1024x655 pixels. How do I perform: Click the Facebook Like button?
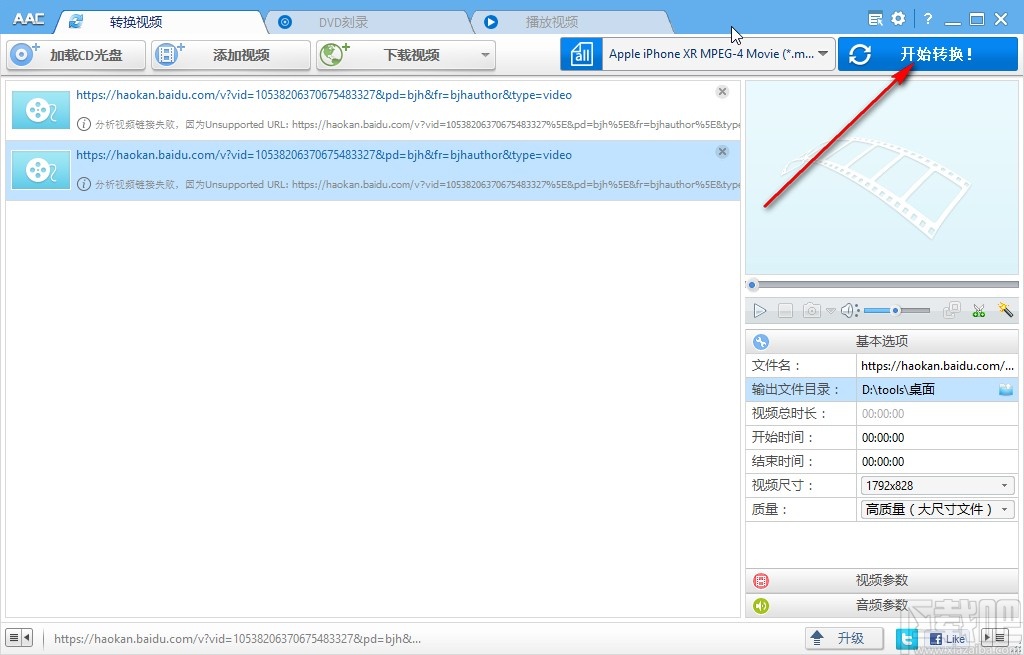point(948,639)
